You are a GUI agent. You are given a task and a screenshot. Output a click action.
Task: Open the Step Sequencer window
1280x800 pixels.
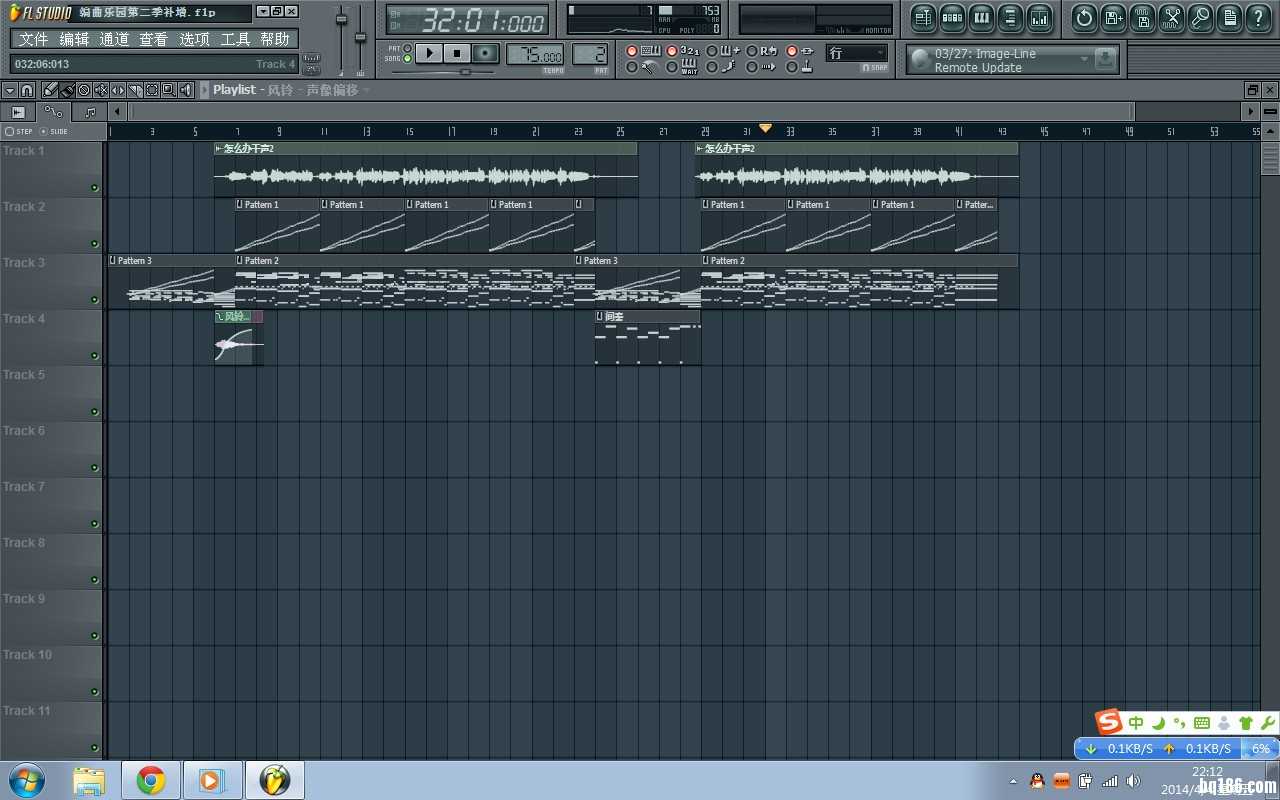(952, 17)
